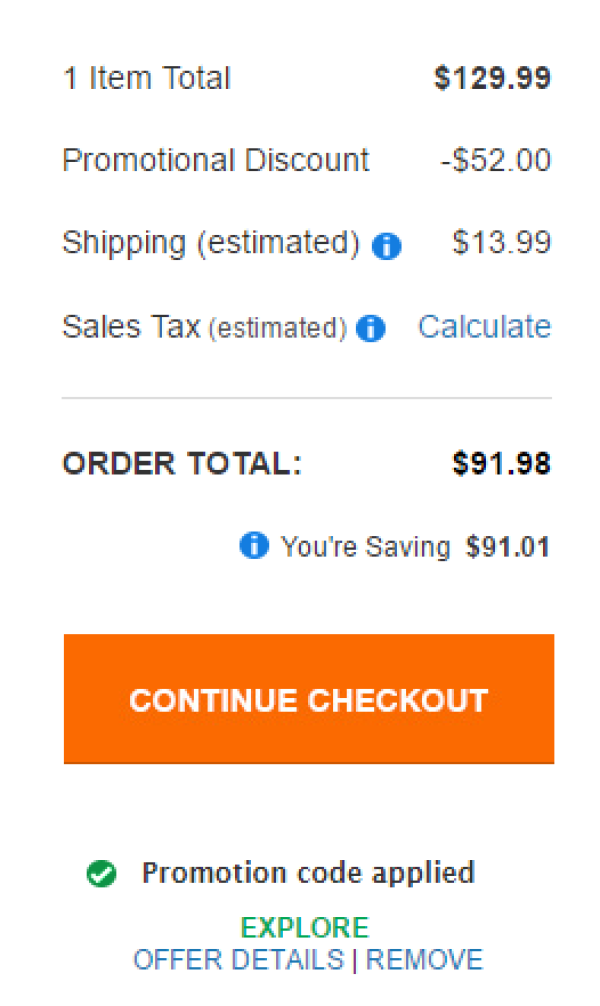Click the Sales Tax info icon
Image resolution: width=600 pixels, height=1006 pixels.
click(370, 328)
